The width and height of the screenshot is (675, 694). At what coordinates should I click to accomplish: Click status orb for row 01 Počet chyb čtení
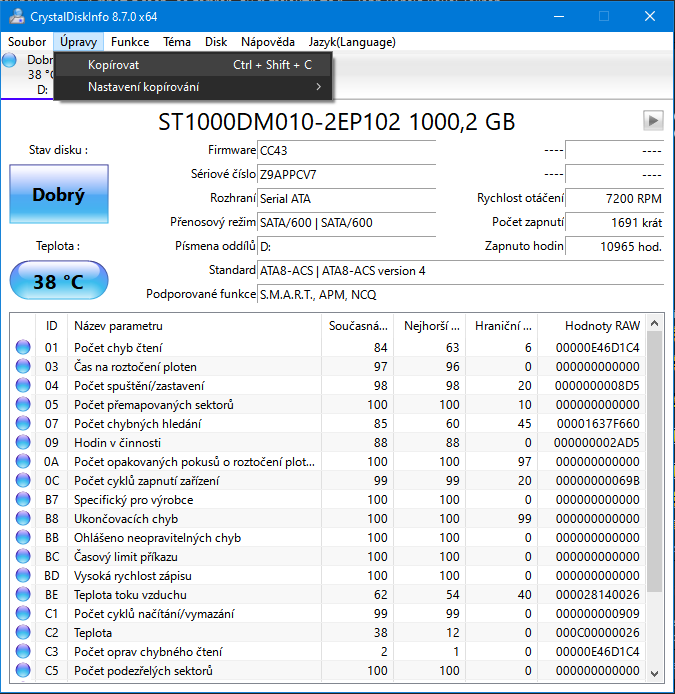pos(23,348)
